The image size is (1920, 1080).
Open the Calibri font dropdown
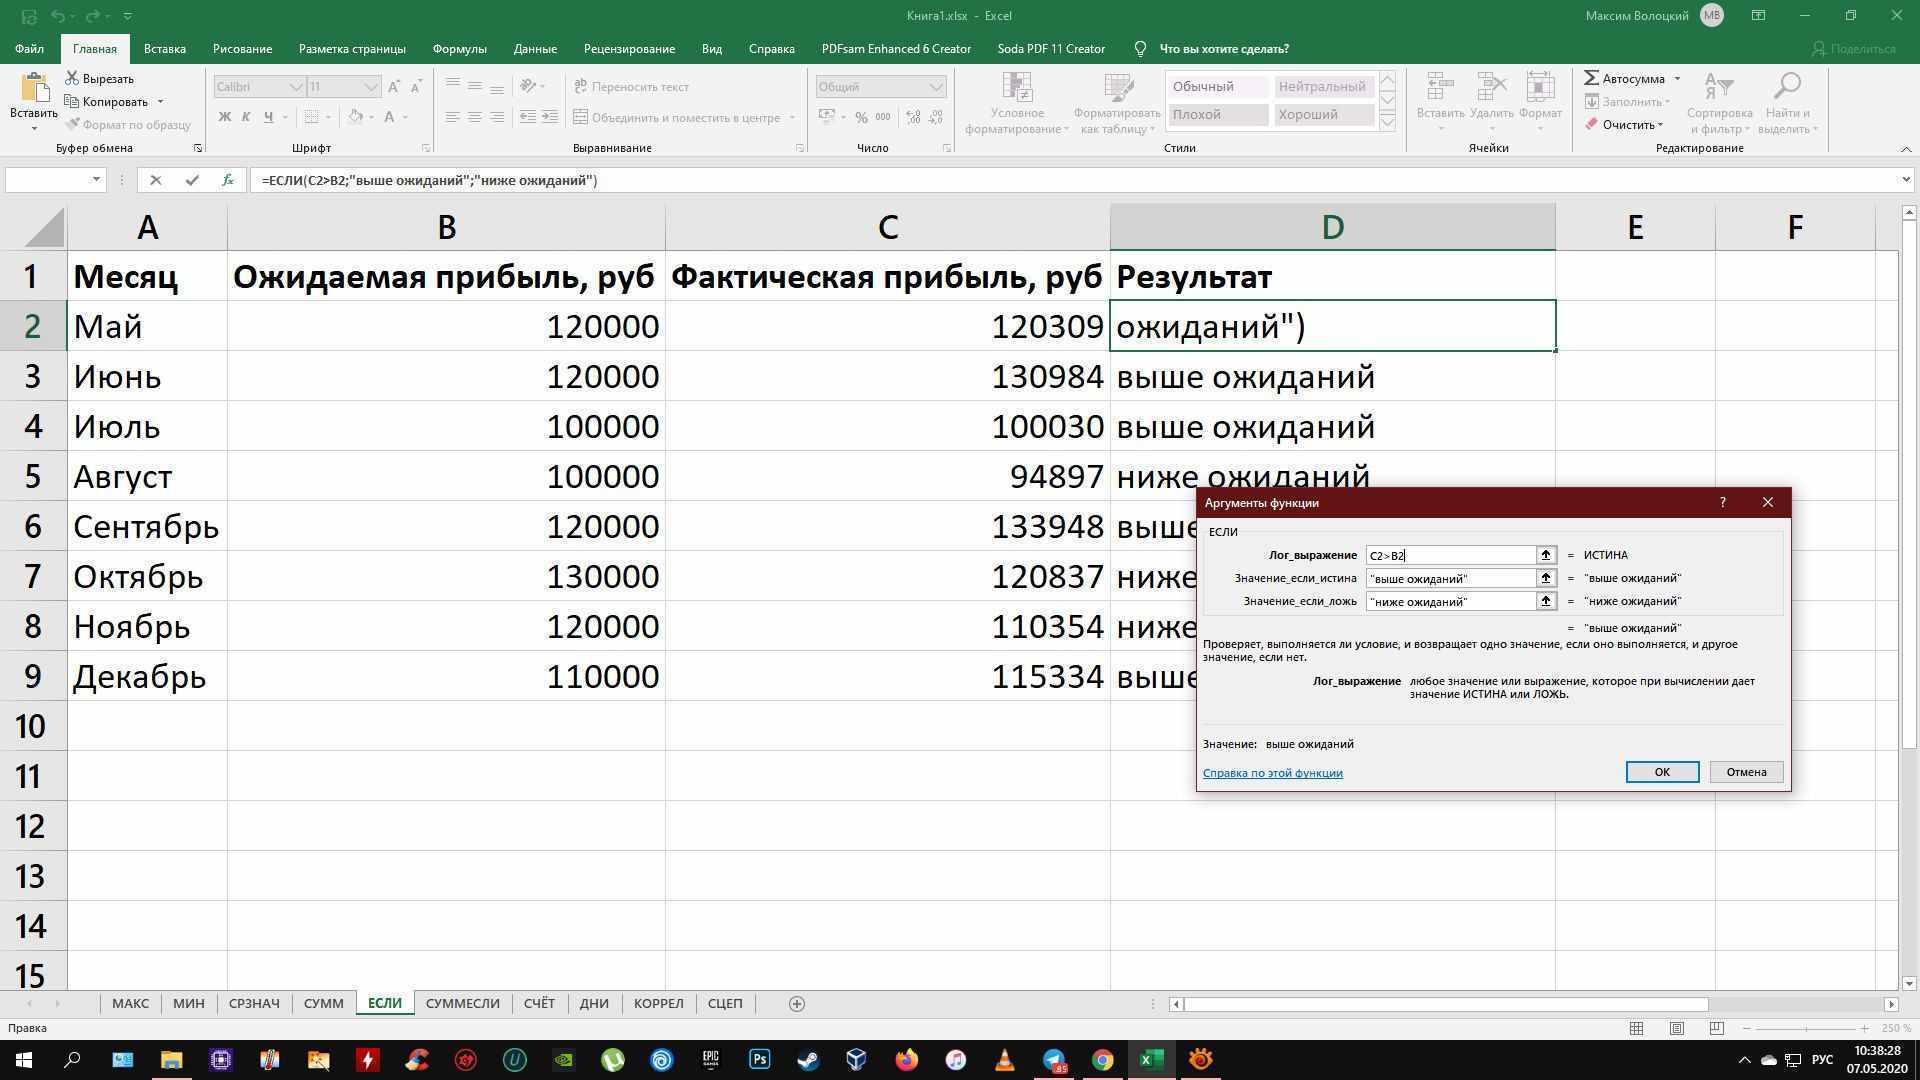[x=297, y=87]
